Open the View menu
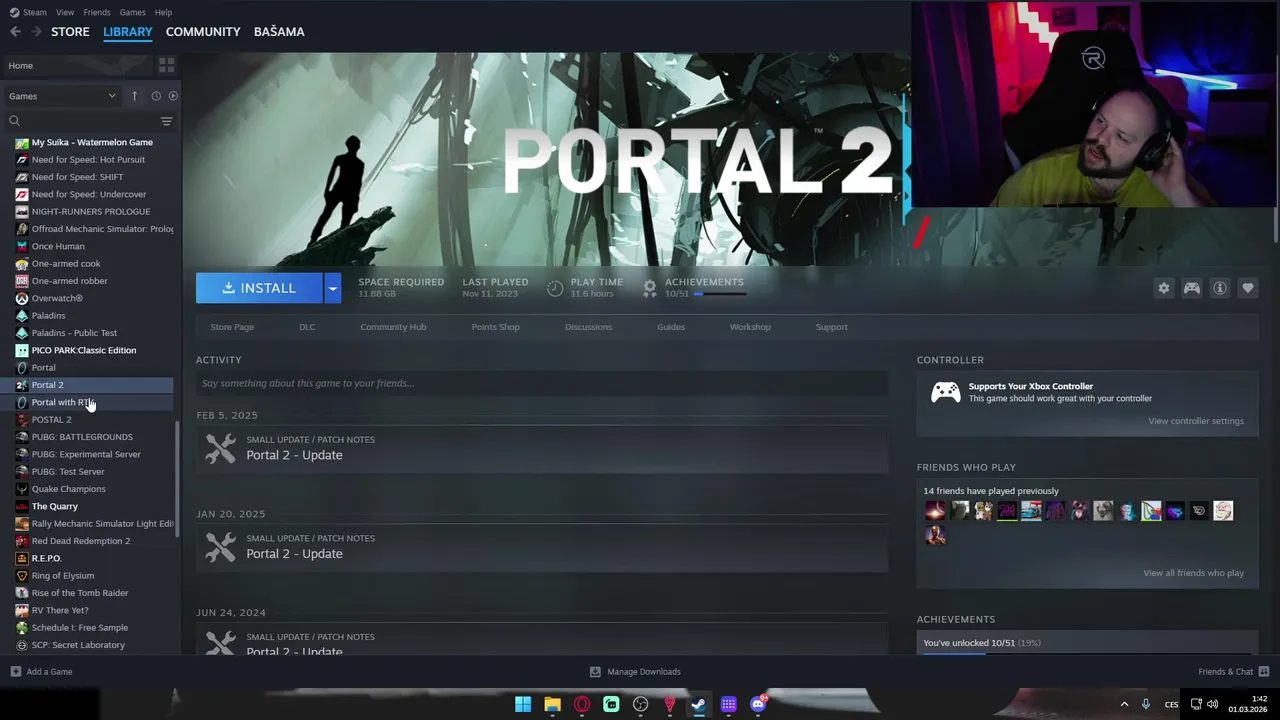 65,12
